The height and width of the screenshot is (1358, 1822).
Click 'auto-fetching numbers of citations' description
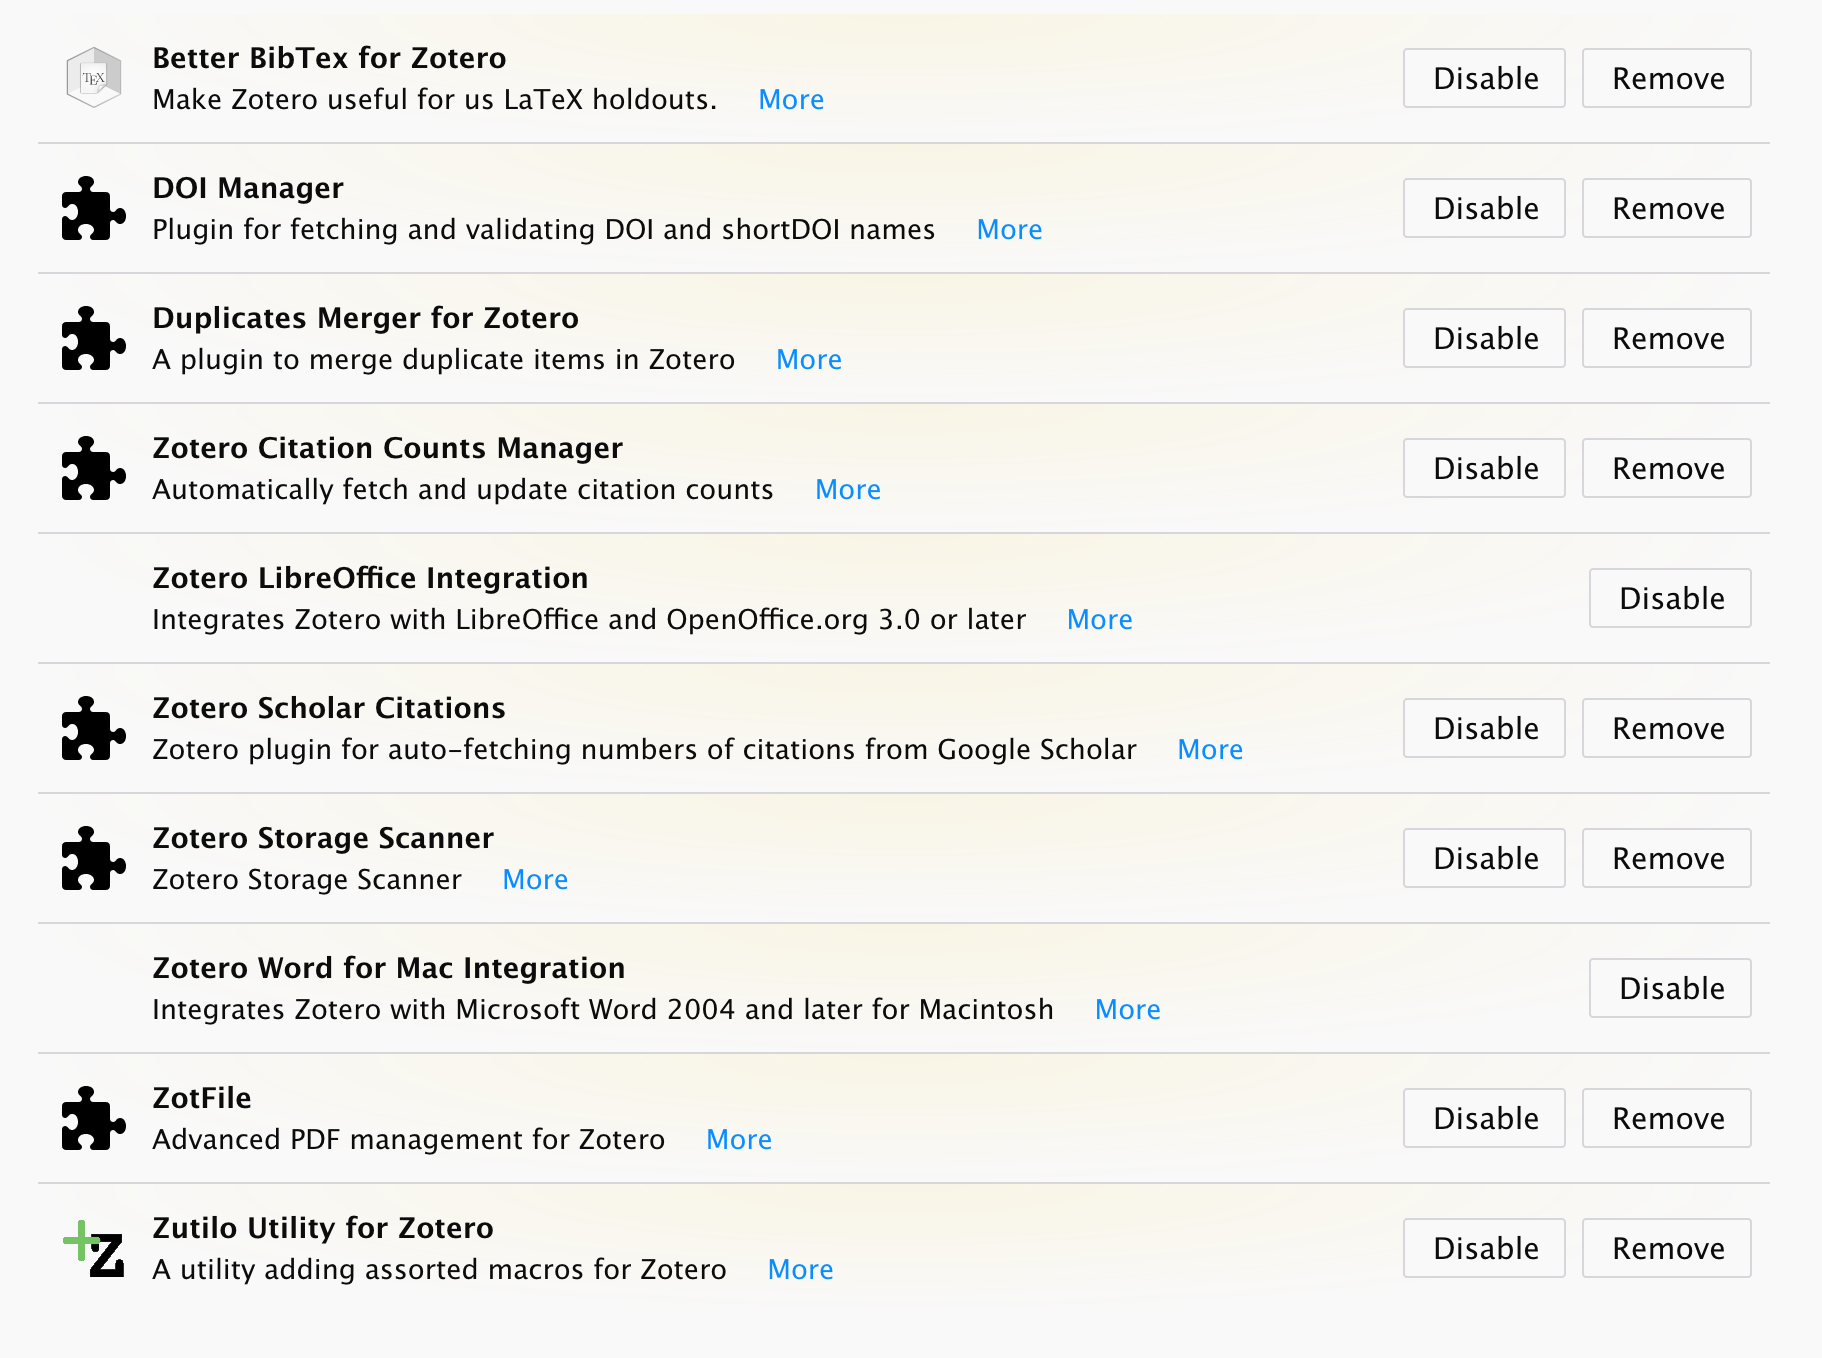pos(644,749)
